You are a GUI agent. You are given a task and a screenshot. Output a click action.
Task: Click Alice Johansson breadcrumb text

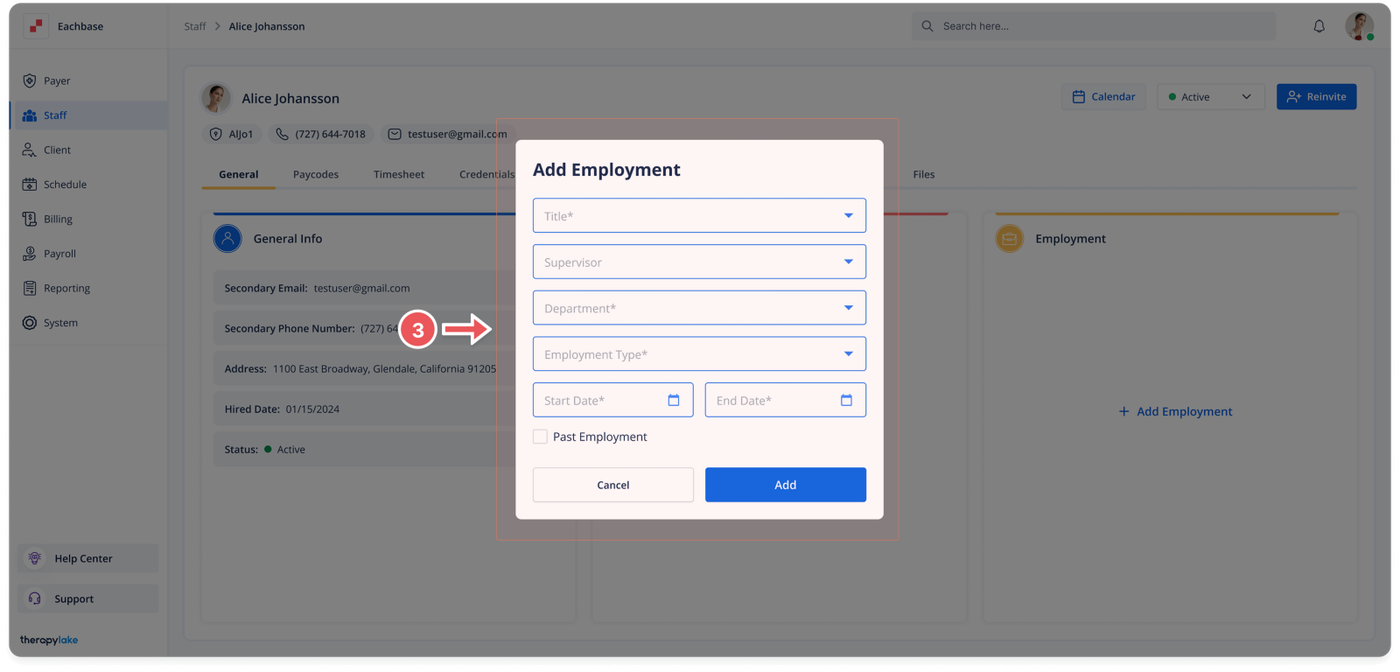pos(267,26)
